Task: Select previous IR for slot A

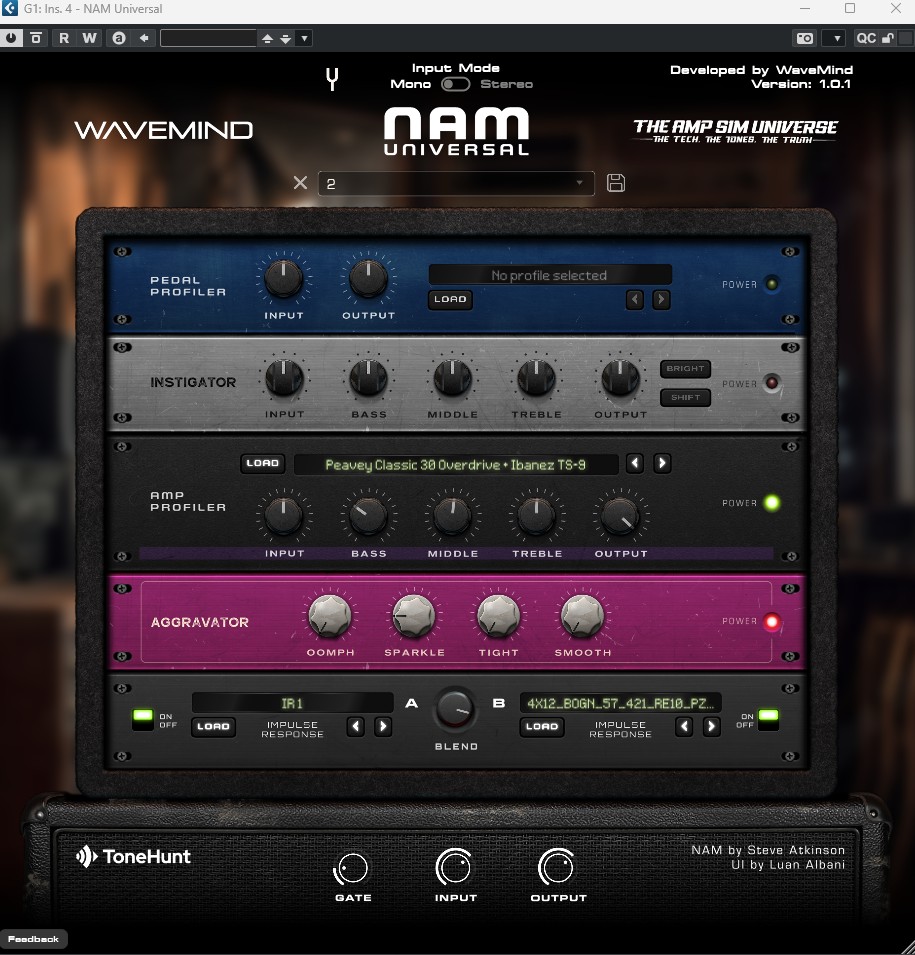Action: (x=356, y=726)
